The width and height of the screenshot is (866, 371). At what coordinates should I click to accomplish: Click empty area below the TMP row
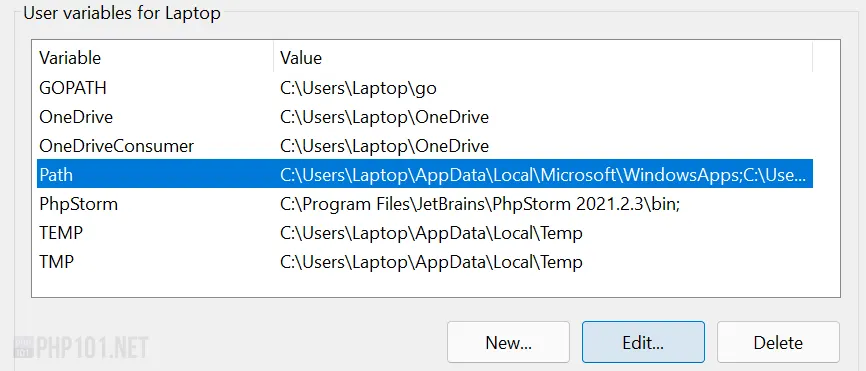tap(436, 286)
